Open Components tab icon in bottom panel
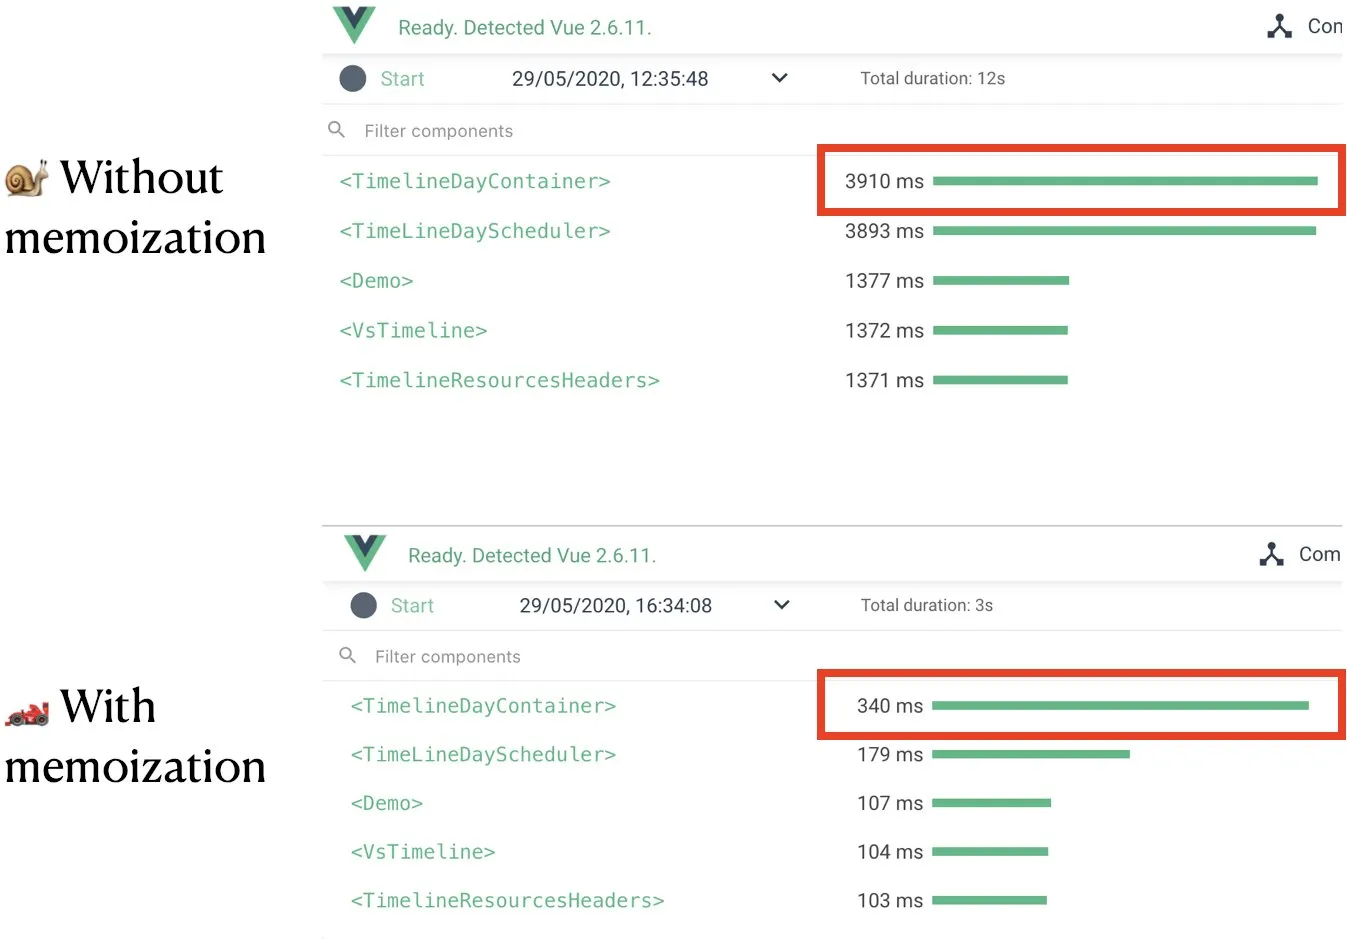1347x939 pixels. 1271,554
